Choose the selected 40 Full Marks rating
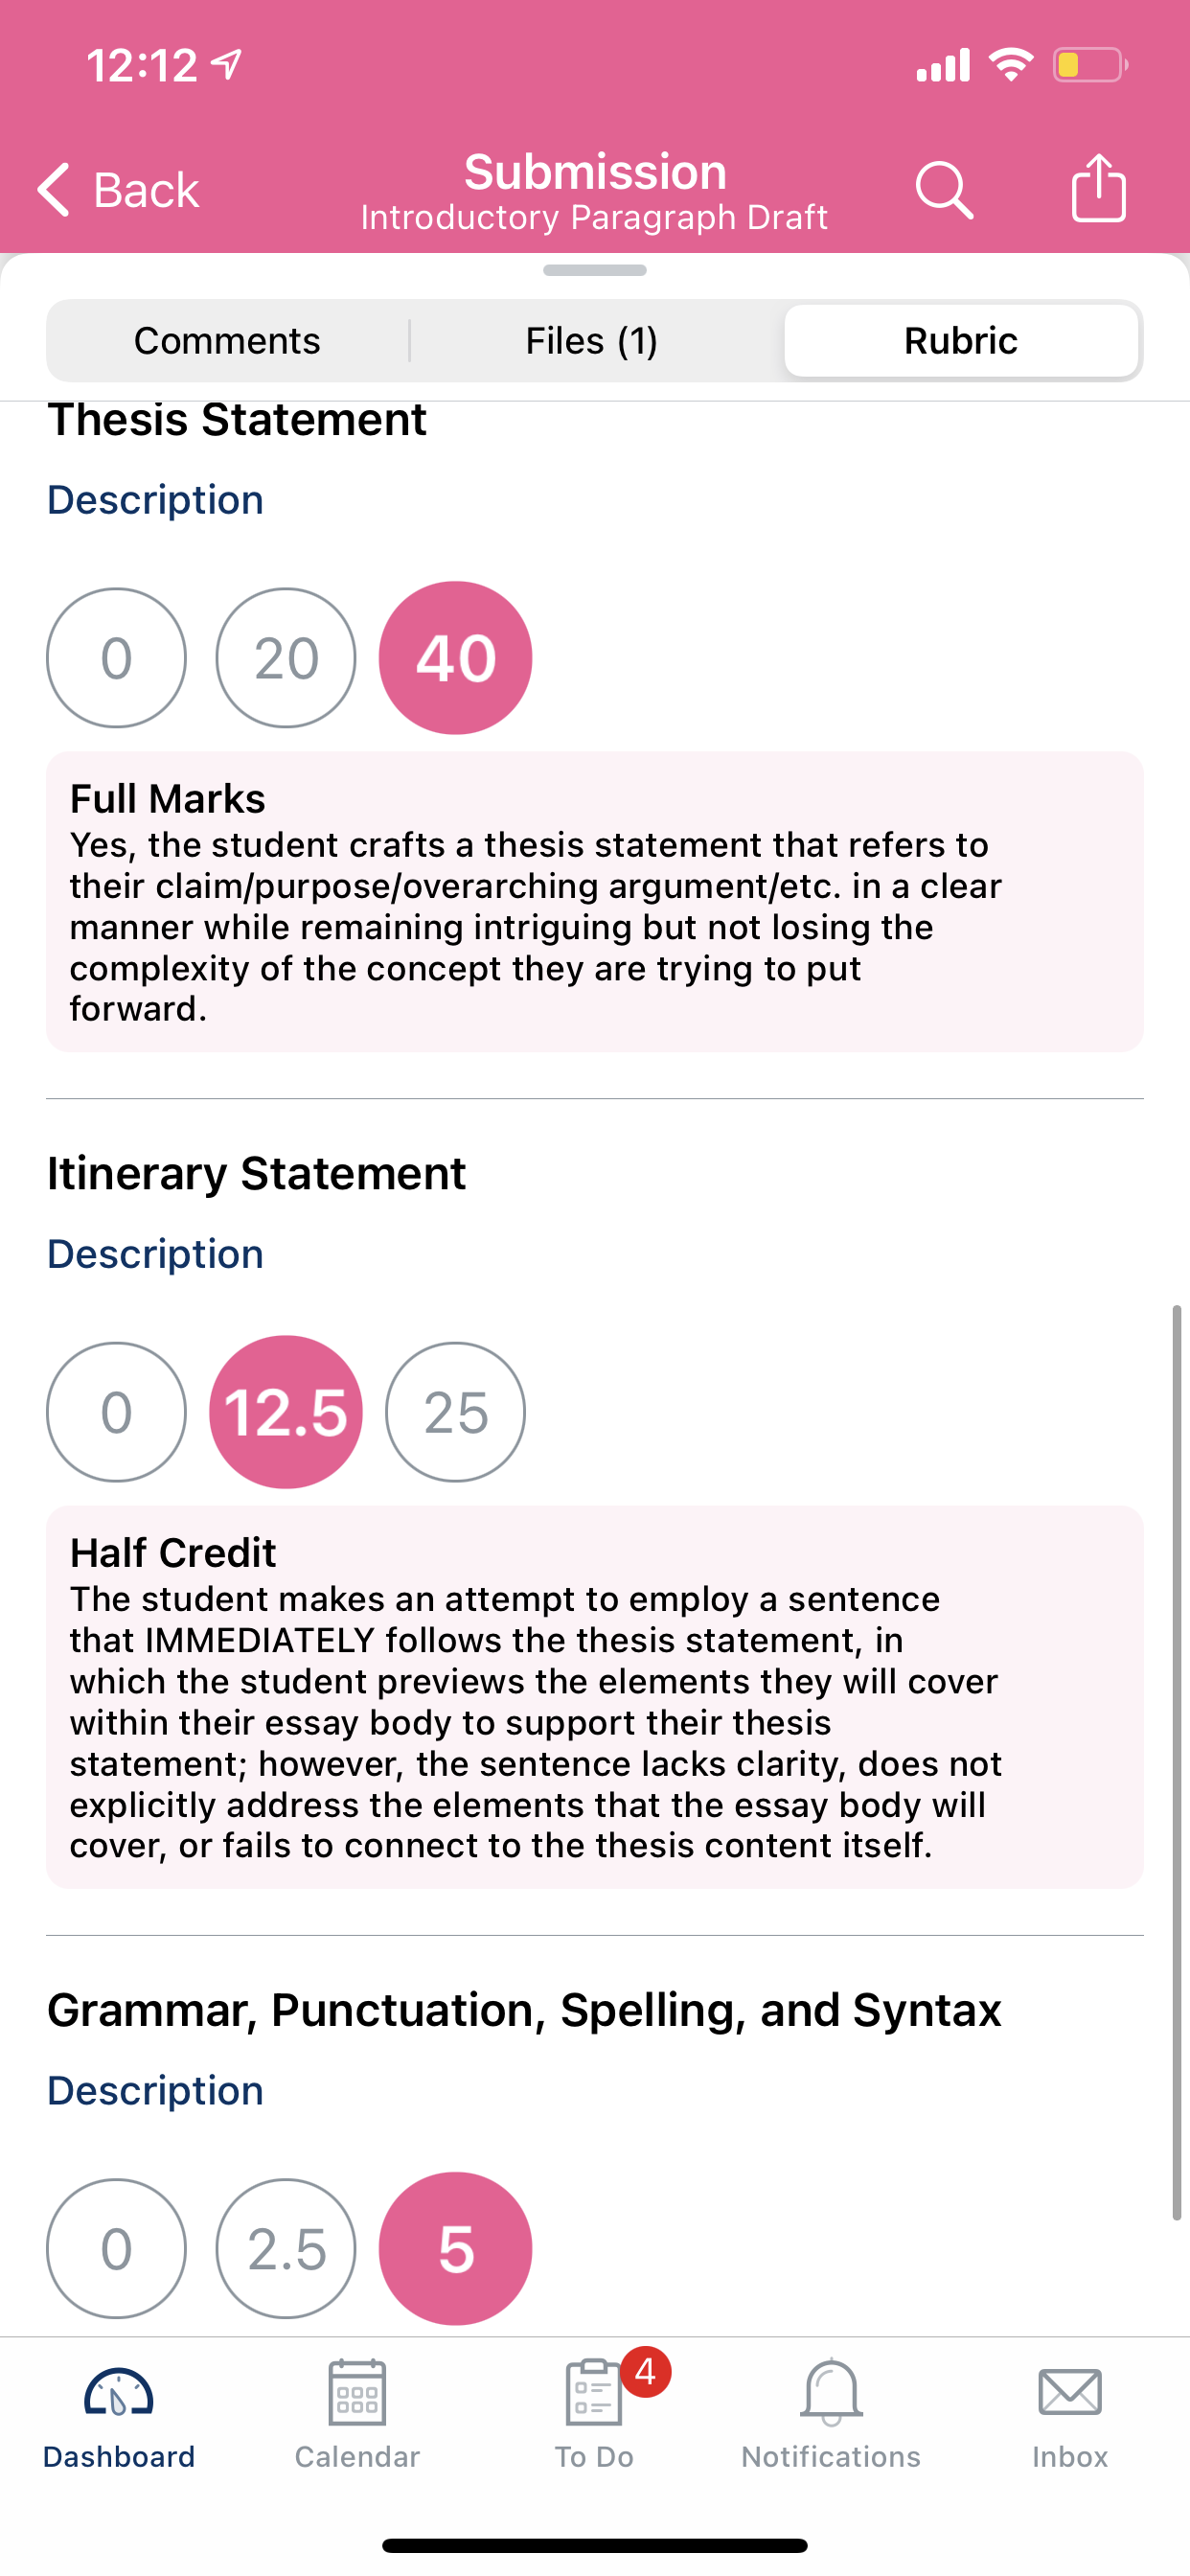 pos(455,658)
